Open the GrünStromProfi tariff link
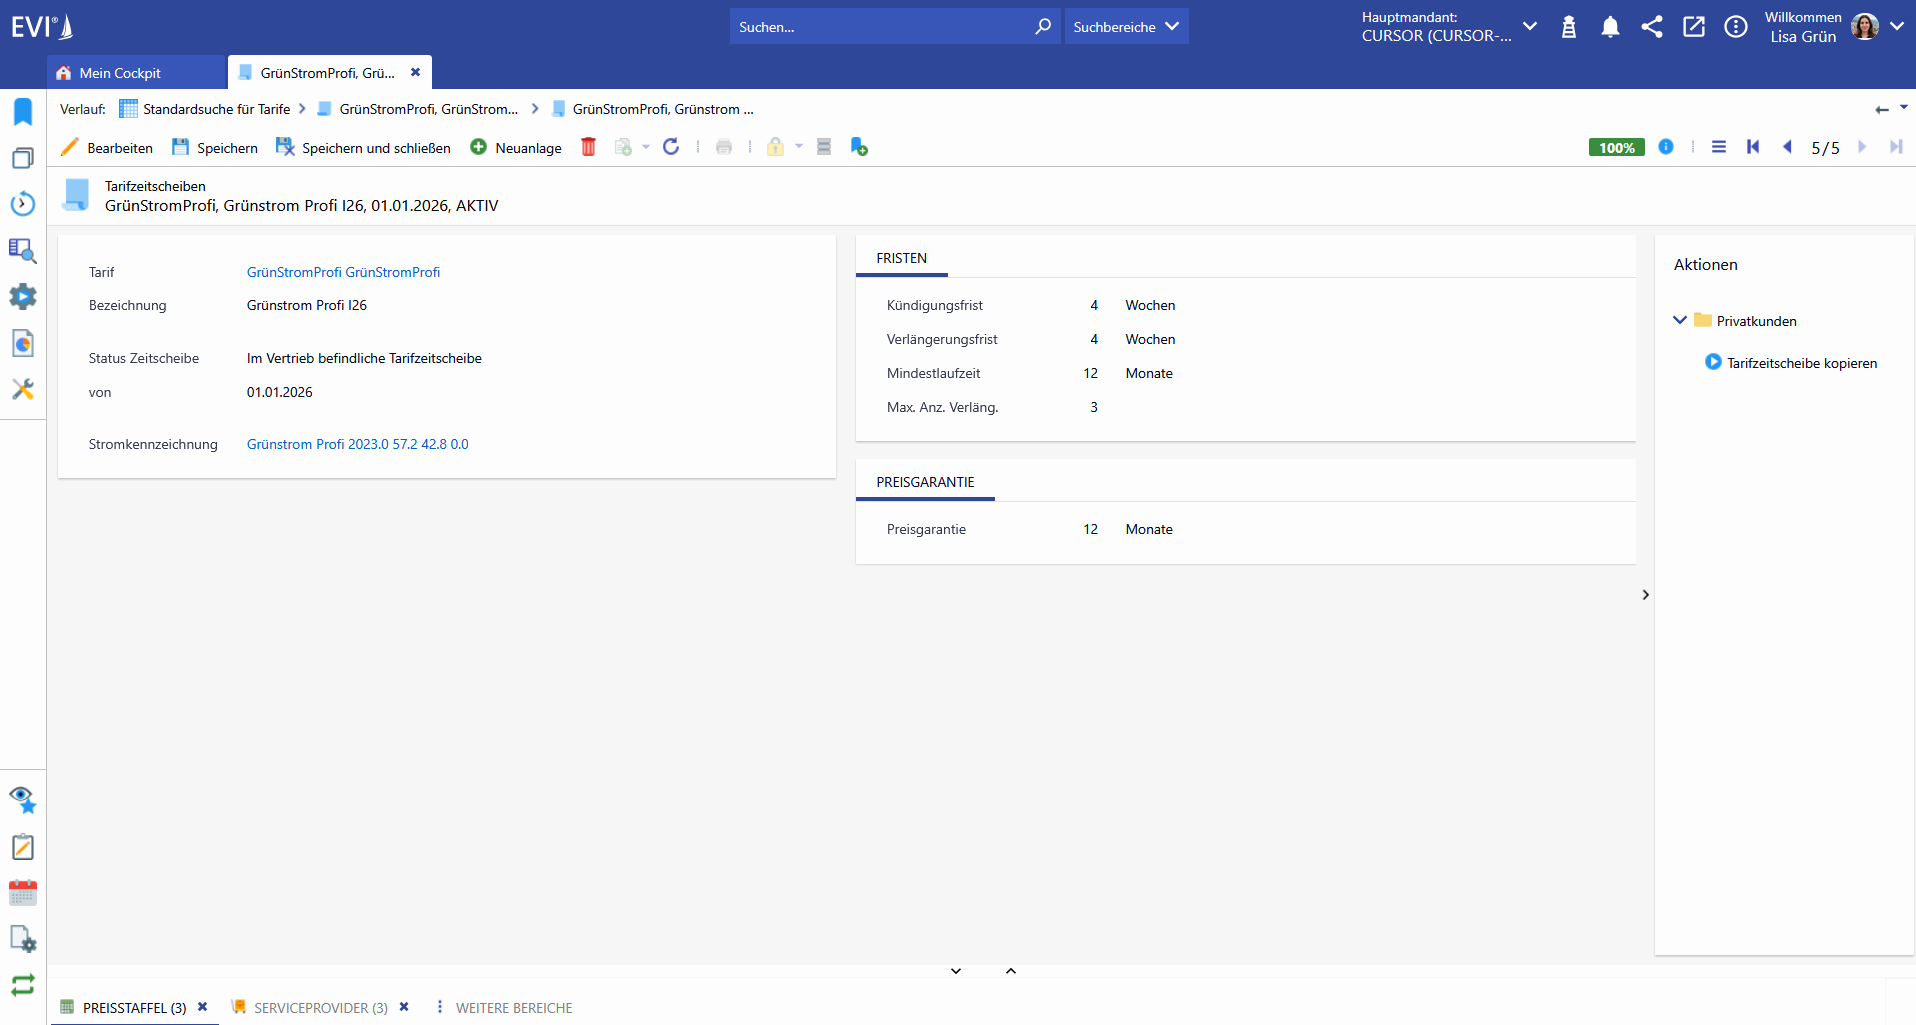 (x=343, y=272)
